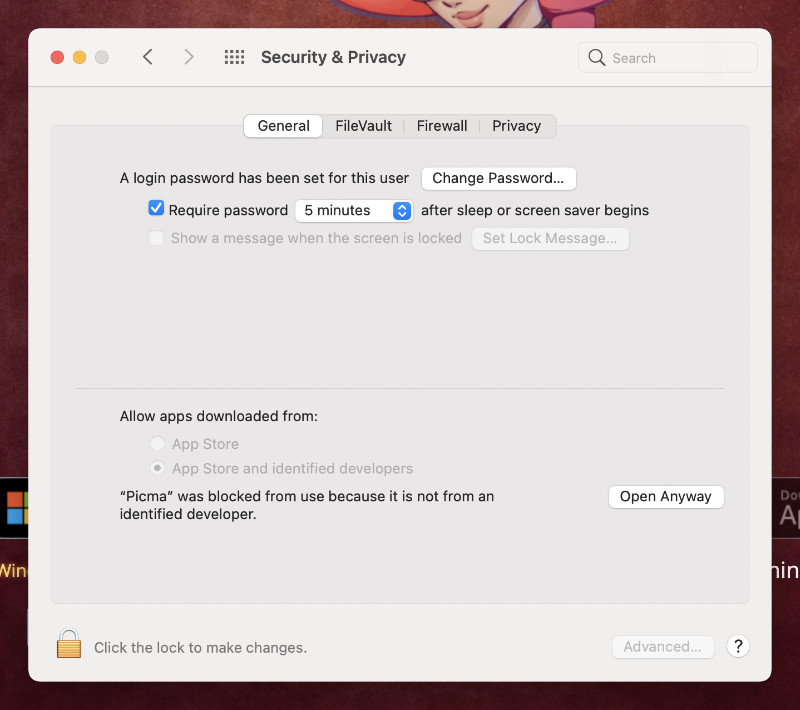The height and width of the screenshot is (710, 800).
Task: Open the Privacy tab
Action: [x=516, y=126]
